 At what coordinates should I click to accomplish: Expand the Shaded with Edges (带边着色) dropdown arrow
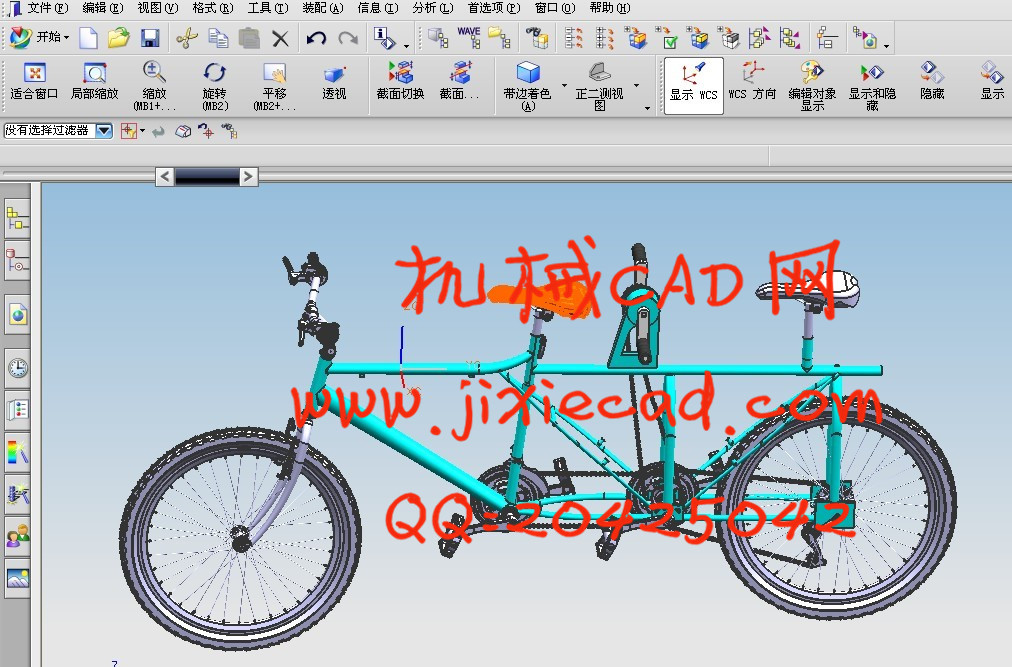pos(564,86)
